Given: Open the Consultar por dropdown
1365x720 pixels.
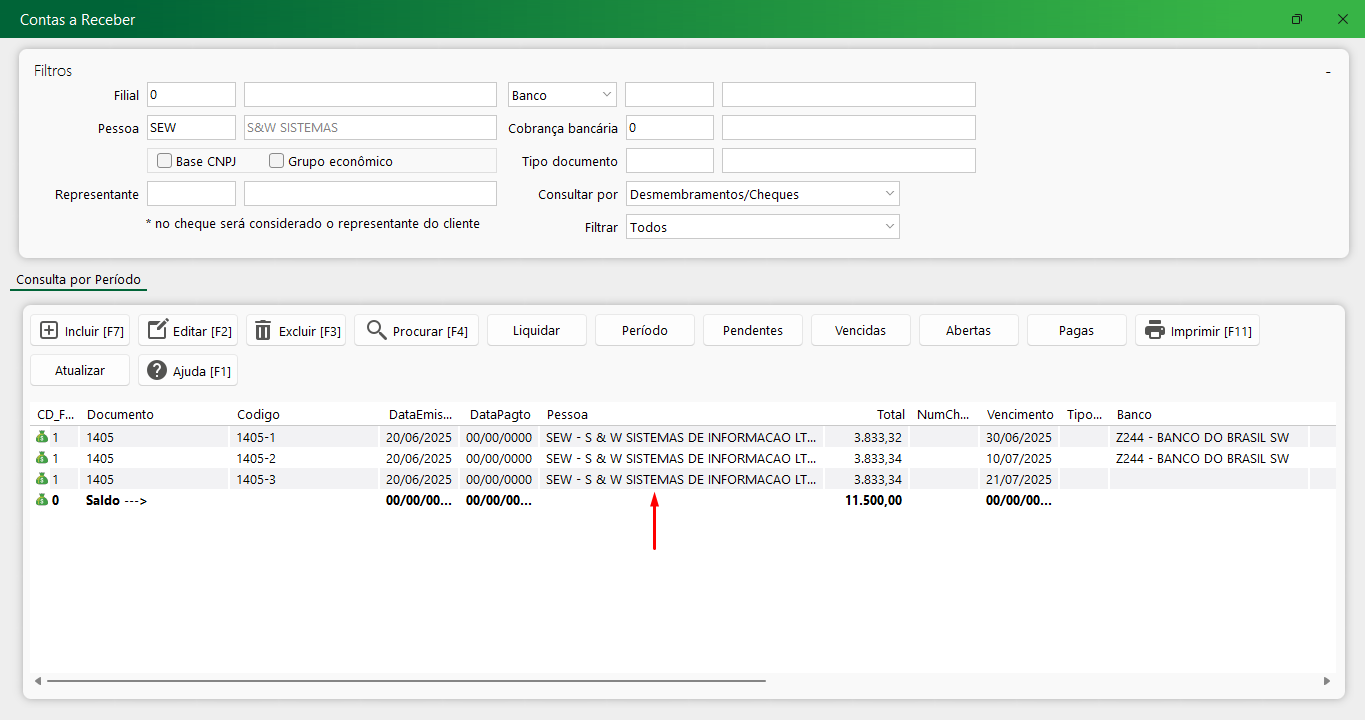Looking at the screenshot, I should click(762, 194).
